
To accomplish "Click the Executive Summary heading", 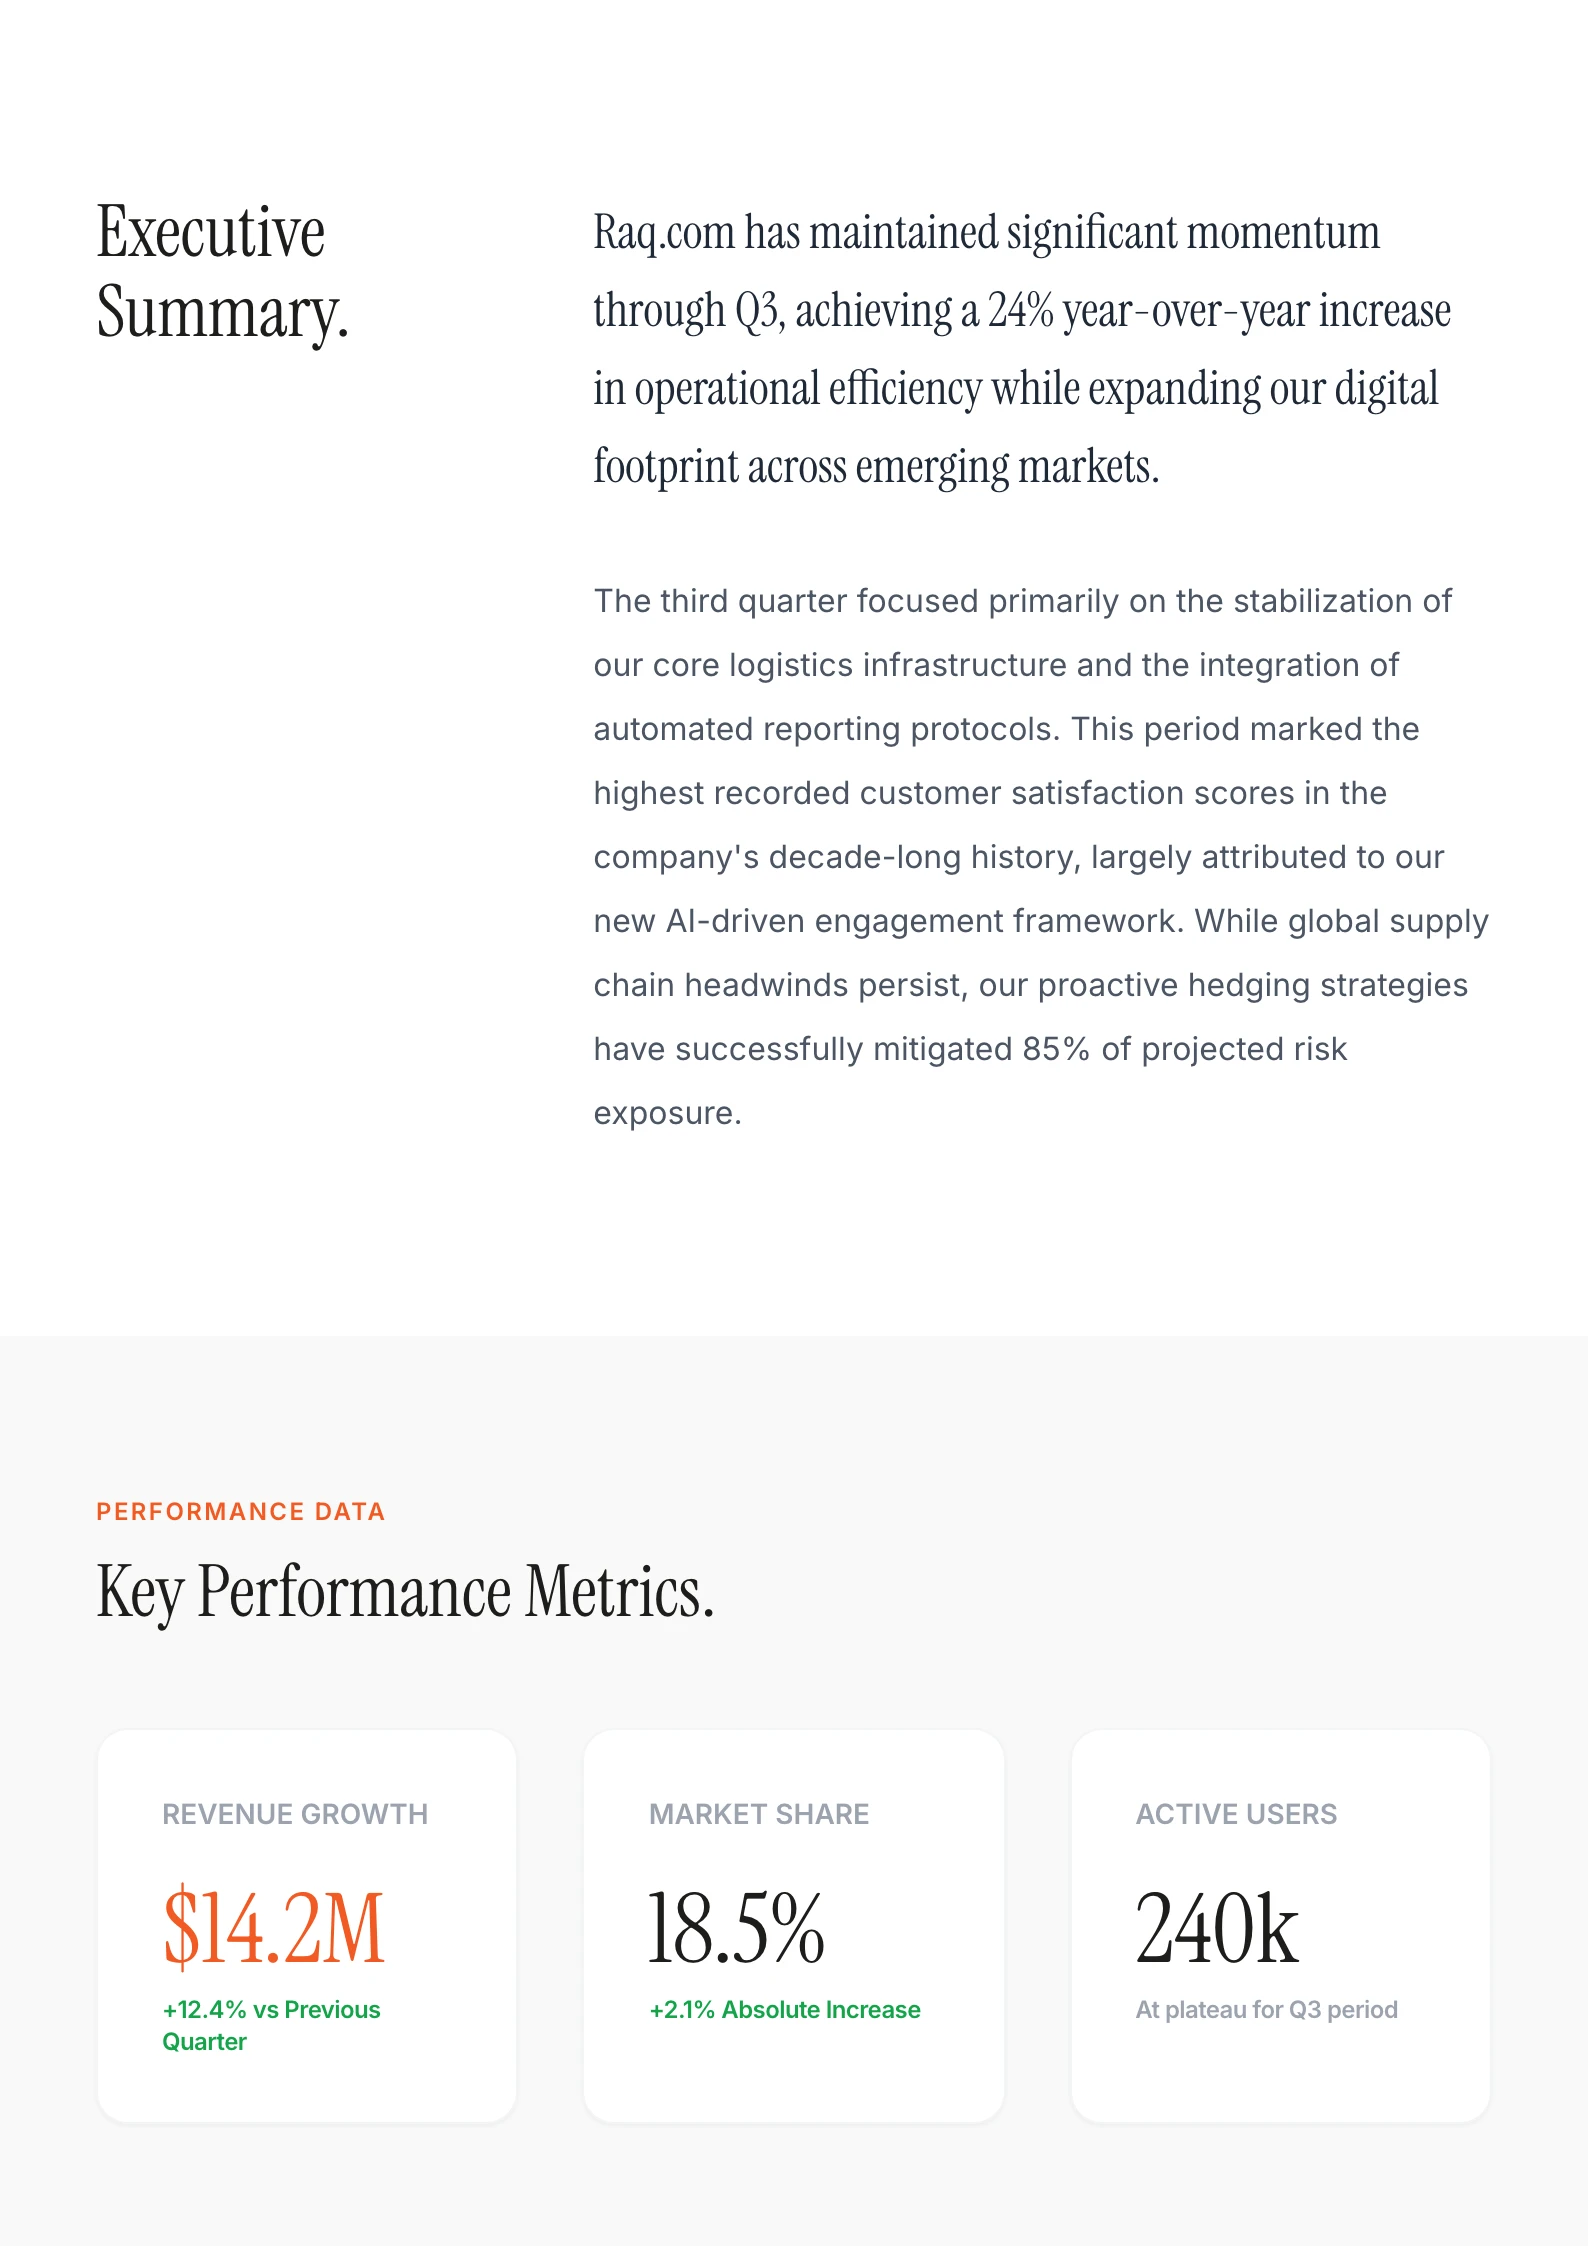I will (x=222, y=271).
